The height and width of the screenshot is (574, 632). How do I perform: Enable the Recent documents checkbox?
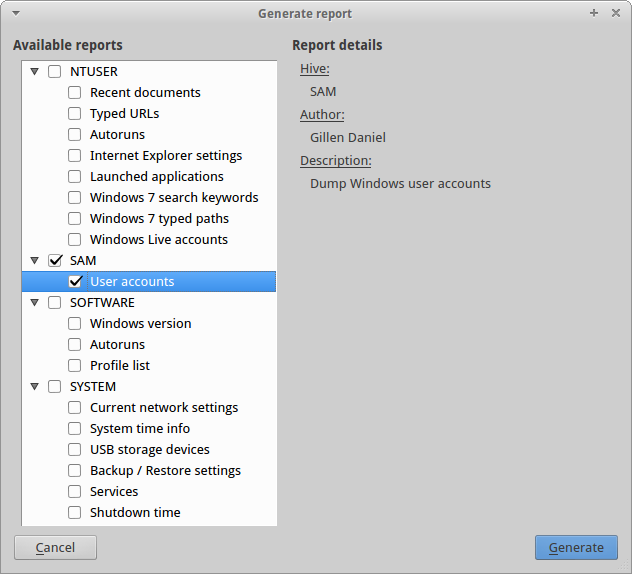click(x=75, y=92)
